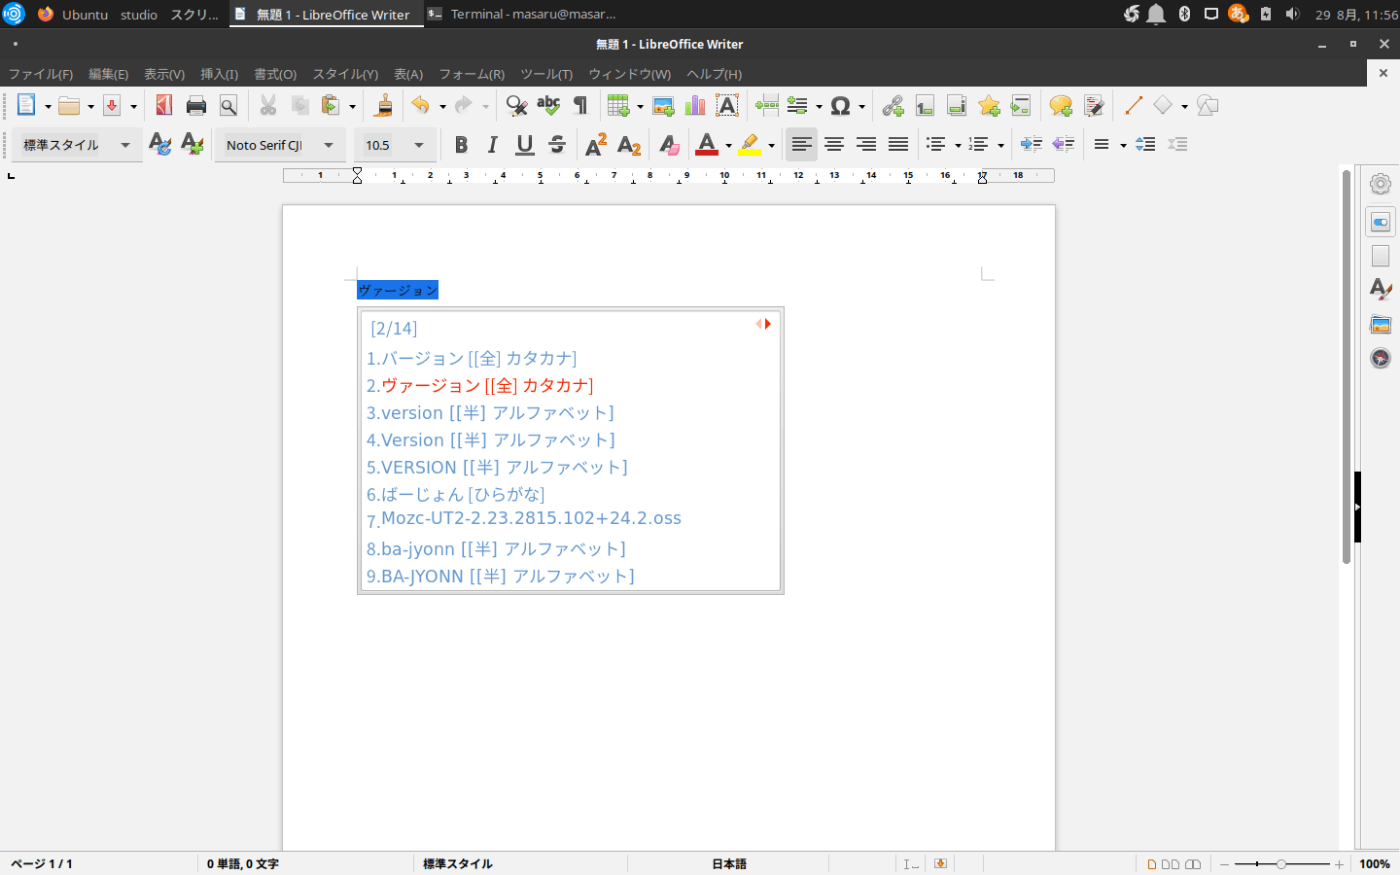Viewport: 1400px width, 875px height.
Task: Expand the 10.5 font size dropdown
Action: tap(419, 145)
